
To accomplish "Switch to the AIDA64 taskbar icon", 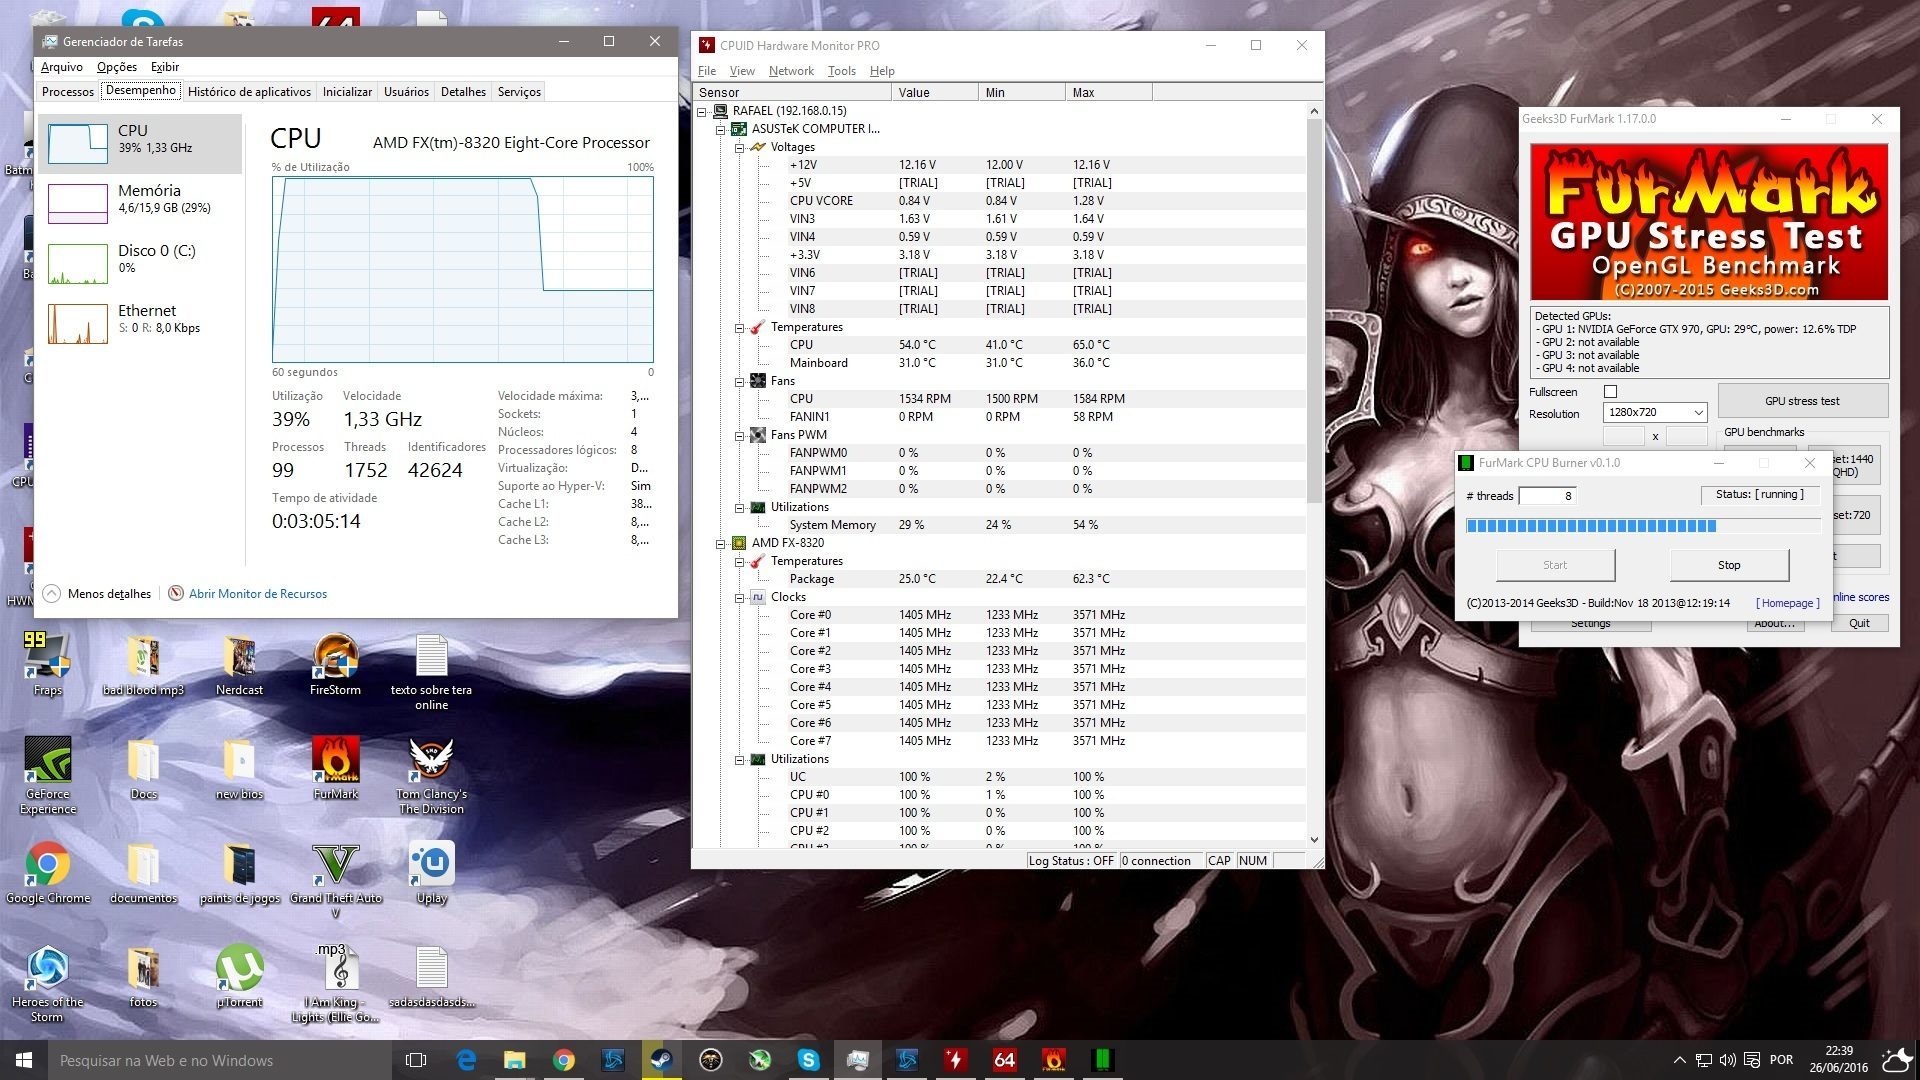I will pos(1004,1060).
